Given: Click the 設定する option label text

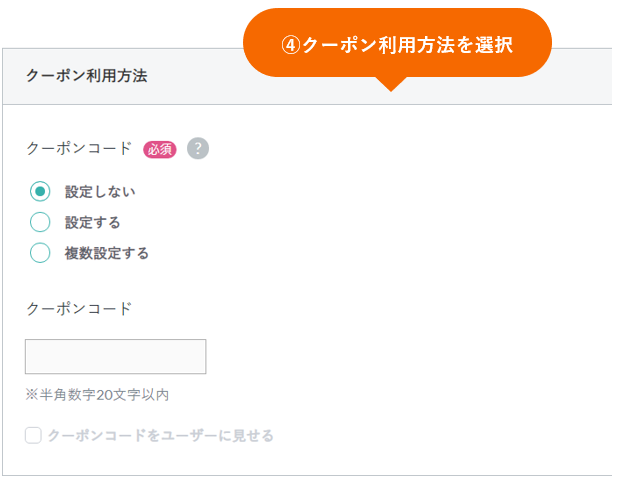Looking at the screenshot, I should (93, 222).
